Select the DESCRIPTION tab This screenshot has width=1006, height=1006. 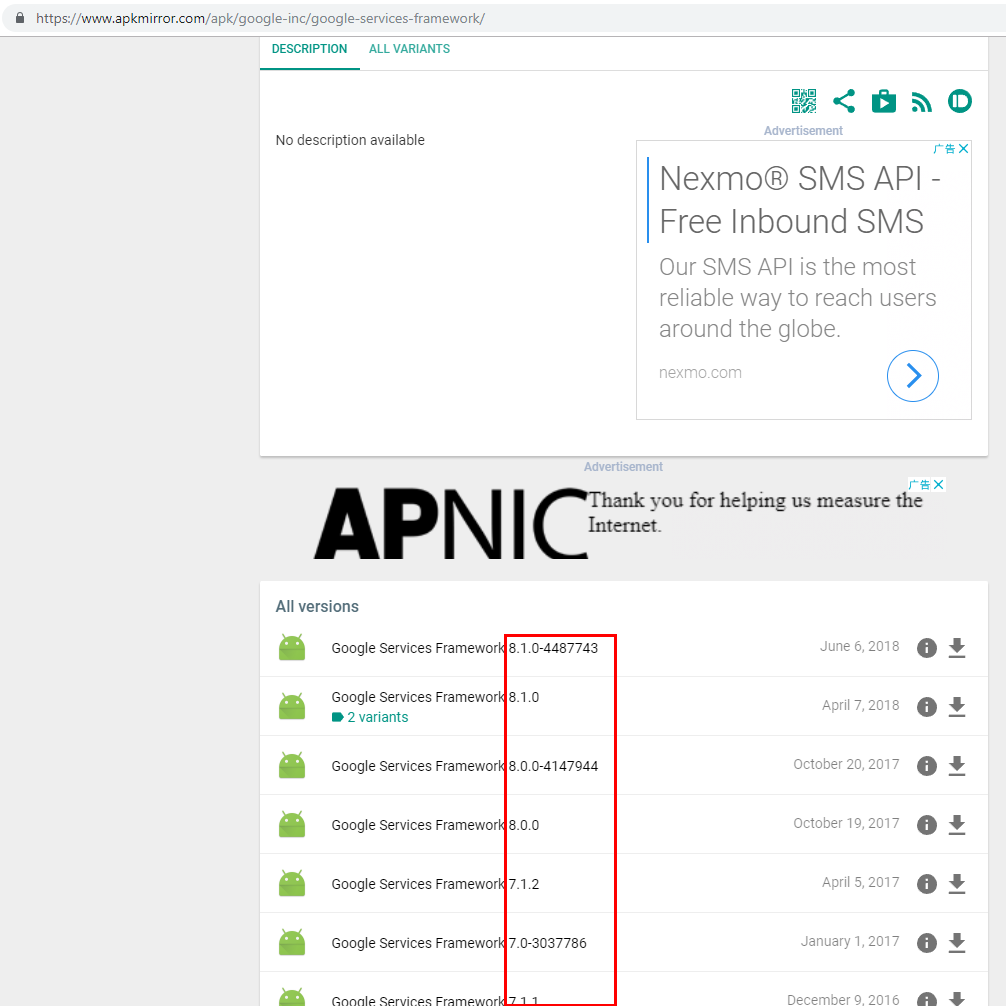(x=309, y=48)
